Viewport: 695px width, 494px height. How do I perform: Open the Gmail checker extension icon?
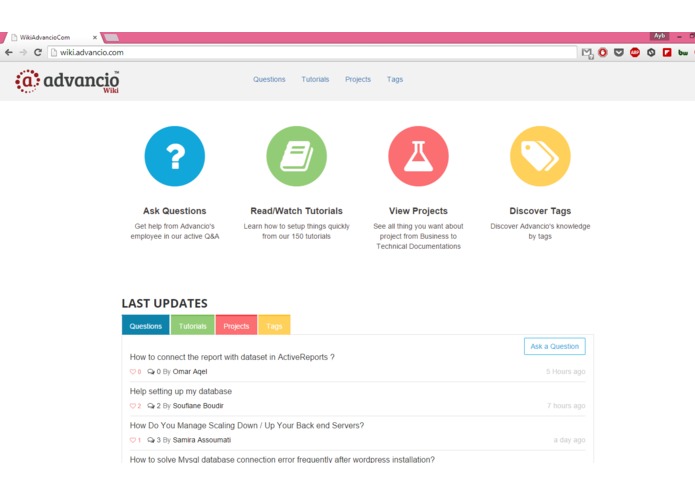(587, 53)
